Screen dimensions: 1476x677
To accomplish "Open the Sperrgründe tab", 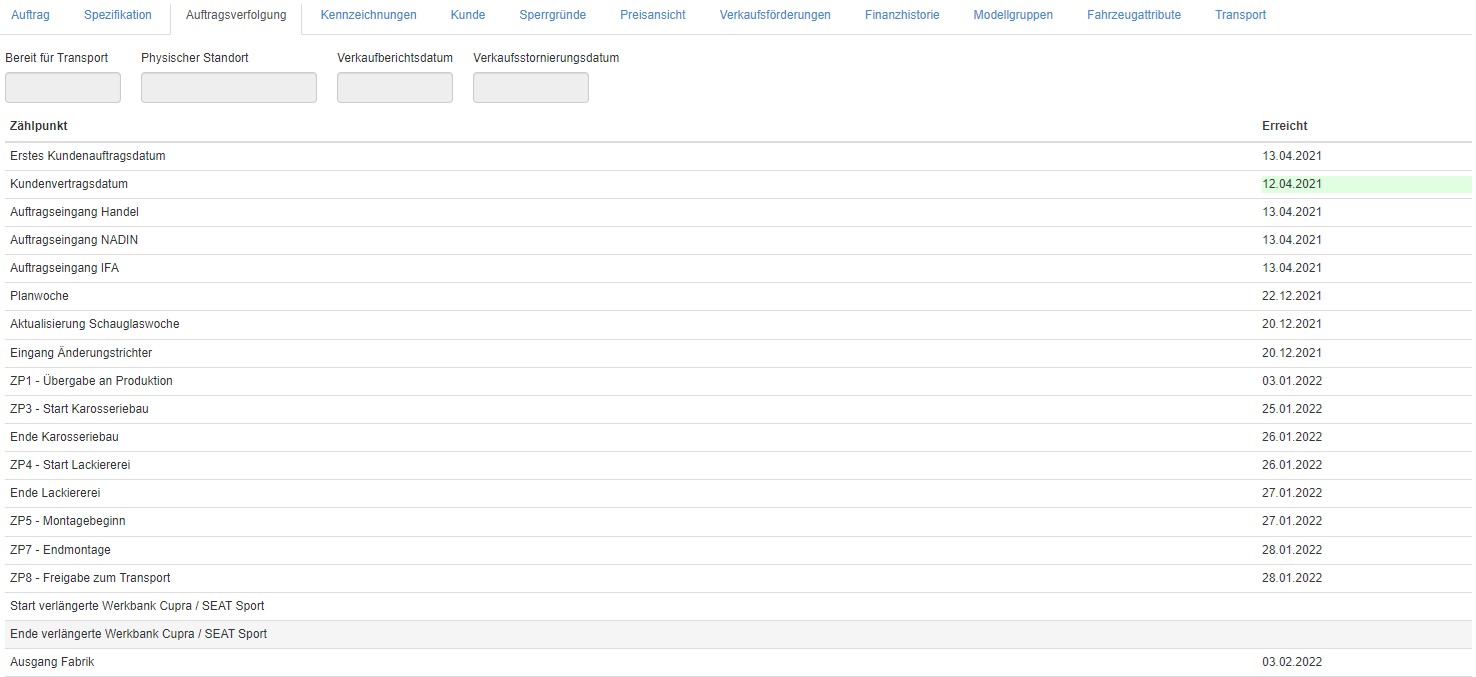I will tap(552, 15).
